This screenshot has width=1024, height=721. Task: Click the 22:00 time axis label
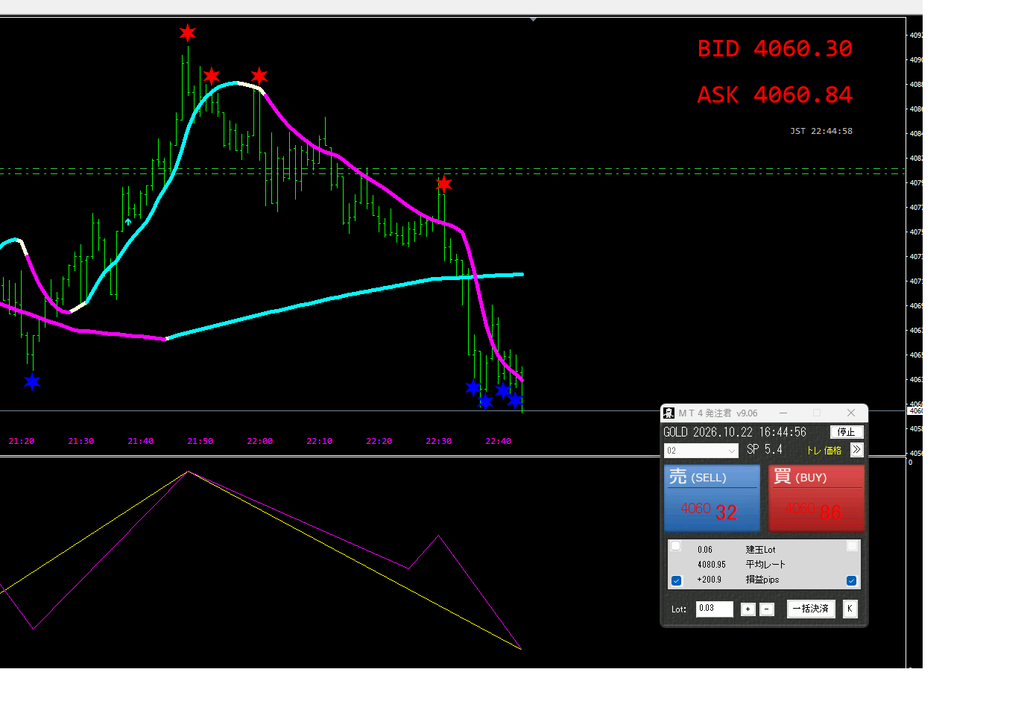(260, 441)
